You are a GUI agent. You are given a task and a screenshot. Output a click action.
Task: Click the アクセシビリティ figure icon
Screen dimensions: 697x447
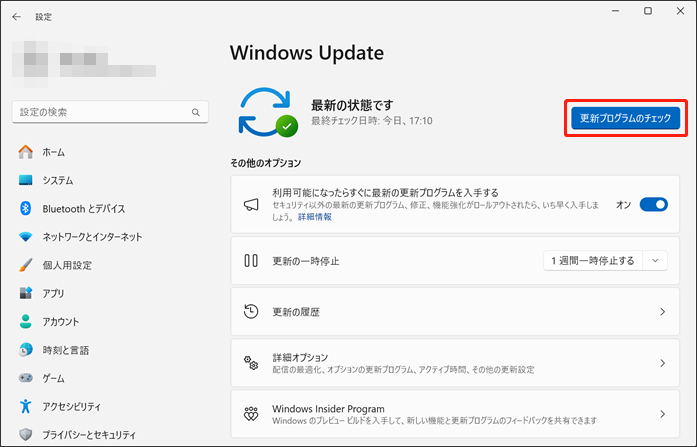point(26,406)
